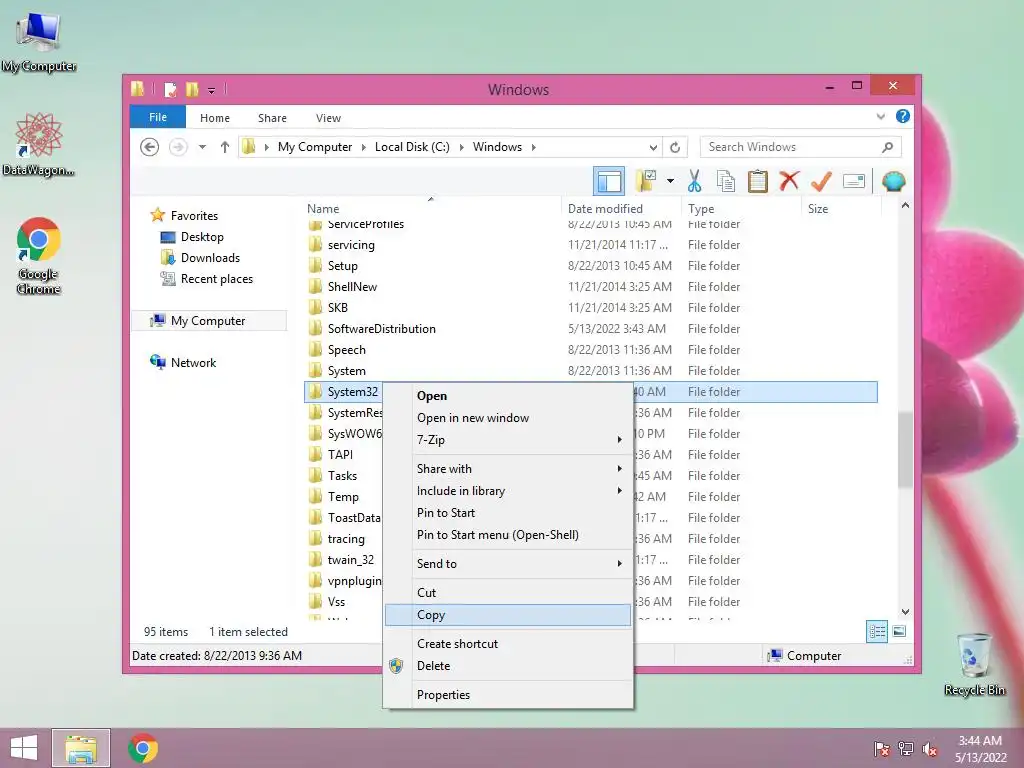The image size is (1024, 768).
Task: Expand the Share with submenu
Action: 507,469
